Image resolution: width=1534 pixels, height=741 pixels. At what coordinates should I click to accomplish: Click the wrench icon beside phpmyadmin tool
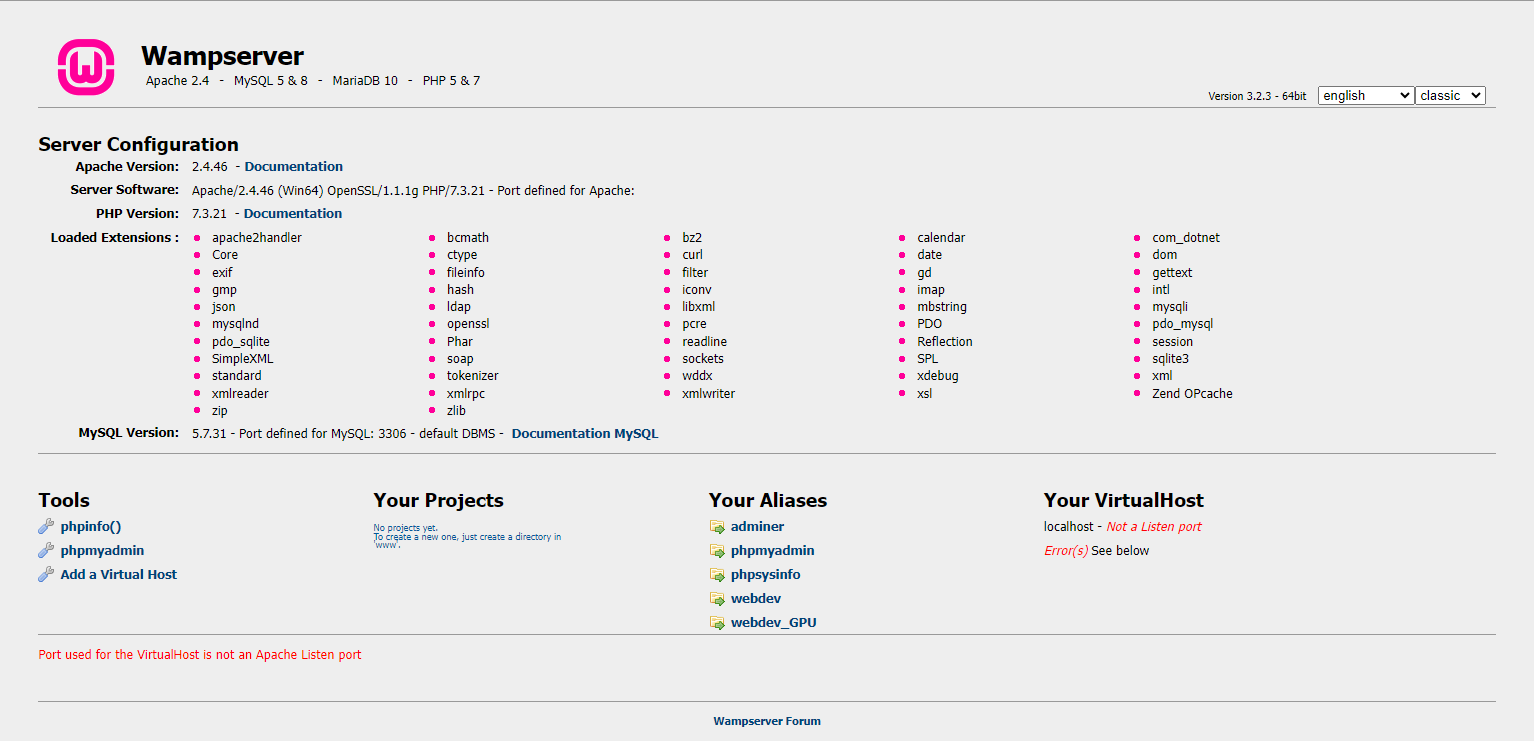(x=46, y=551)
